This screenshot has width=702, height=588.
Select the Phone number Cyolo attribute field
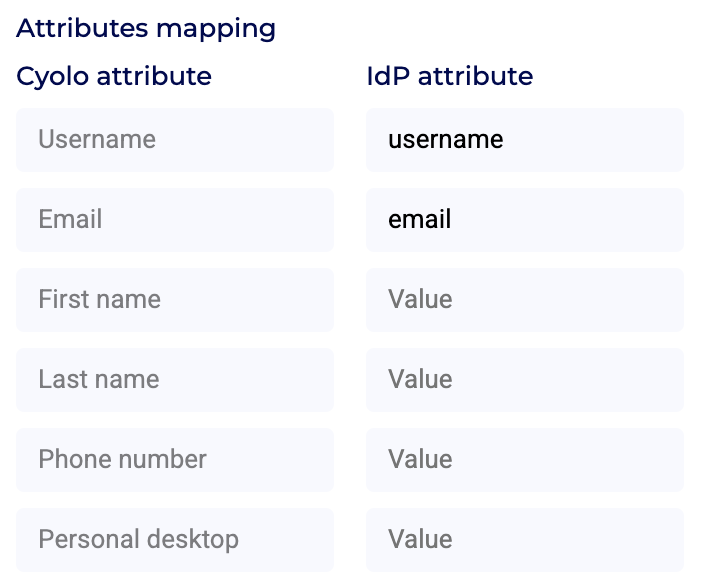[x=175, y=460]
